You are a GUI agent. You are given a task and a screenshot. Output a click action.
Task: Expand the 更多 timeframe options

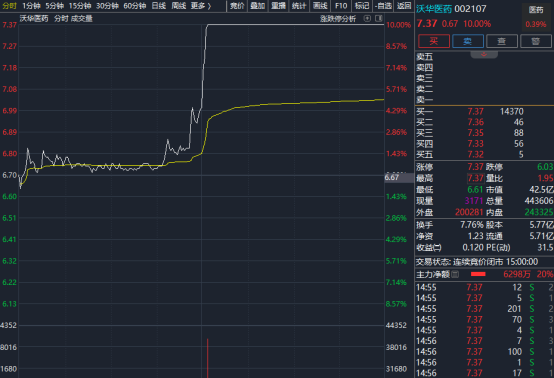(x=201, y=6)
